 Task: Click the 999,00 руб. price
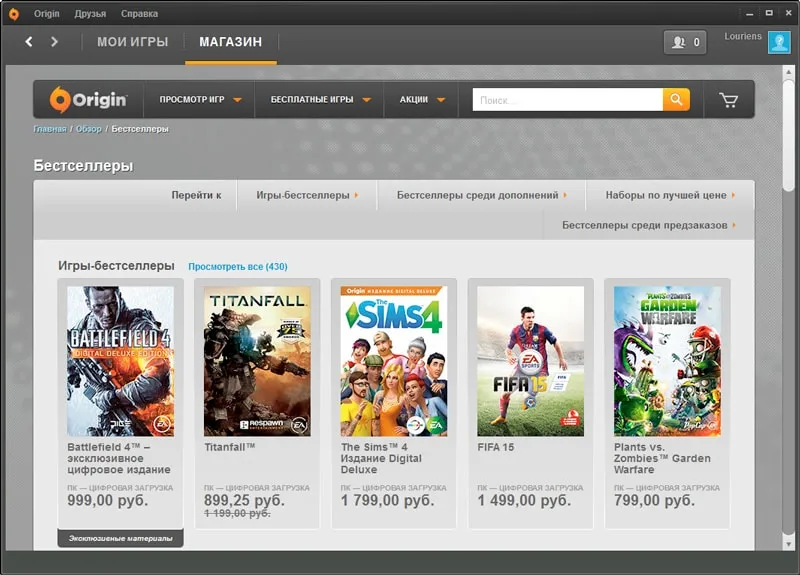pyautogui.click(x=108, y=501)
